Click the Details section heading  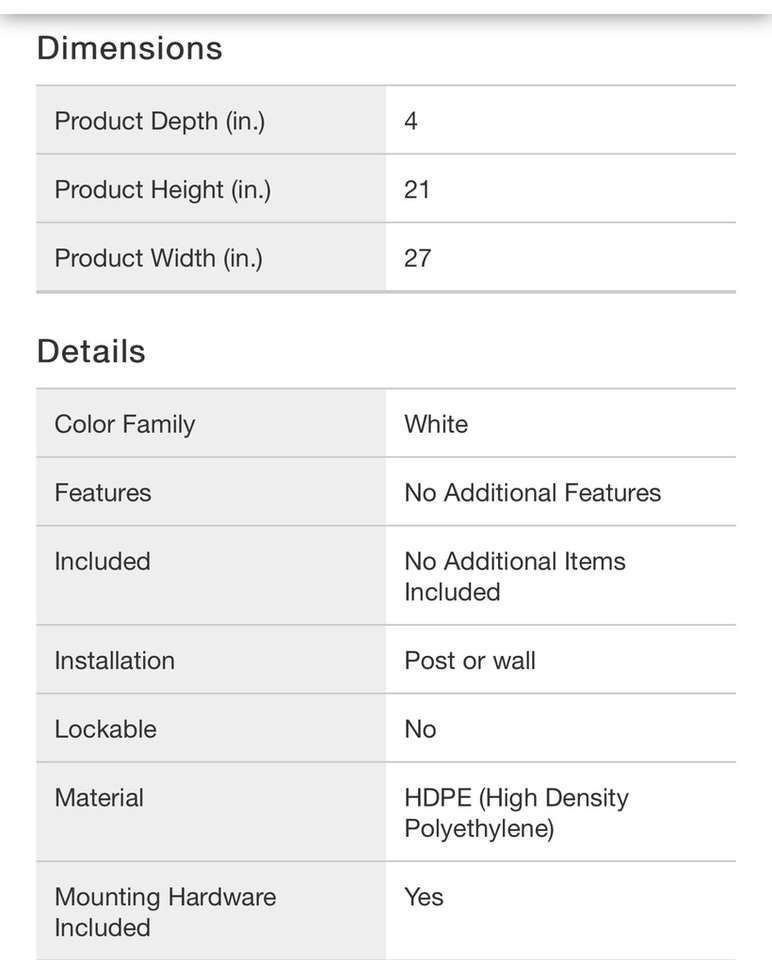tap(91, 352)
